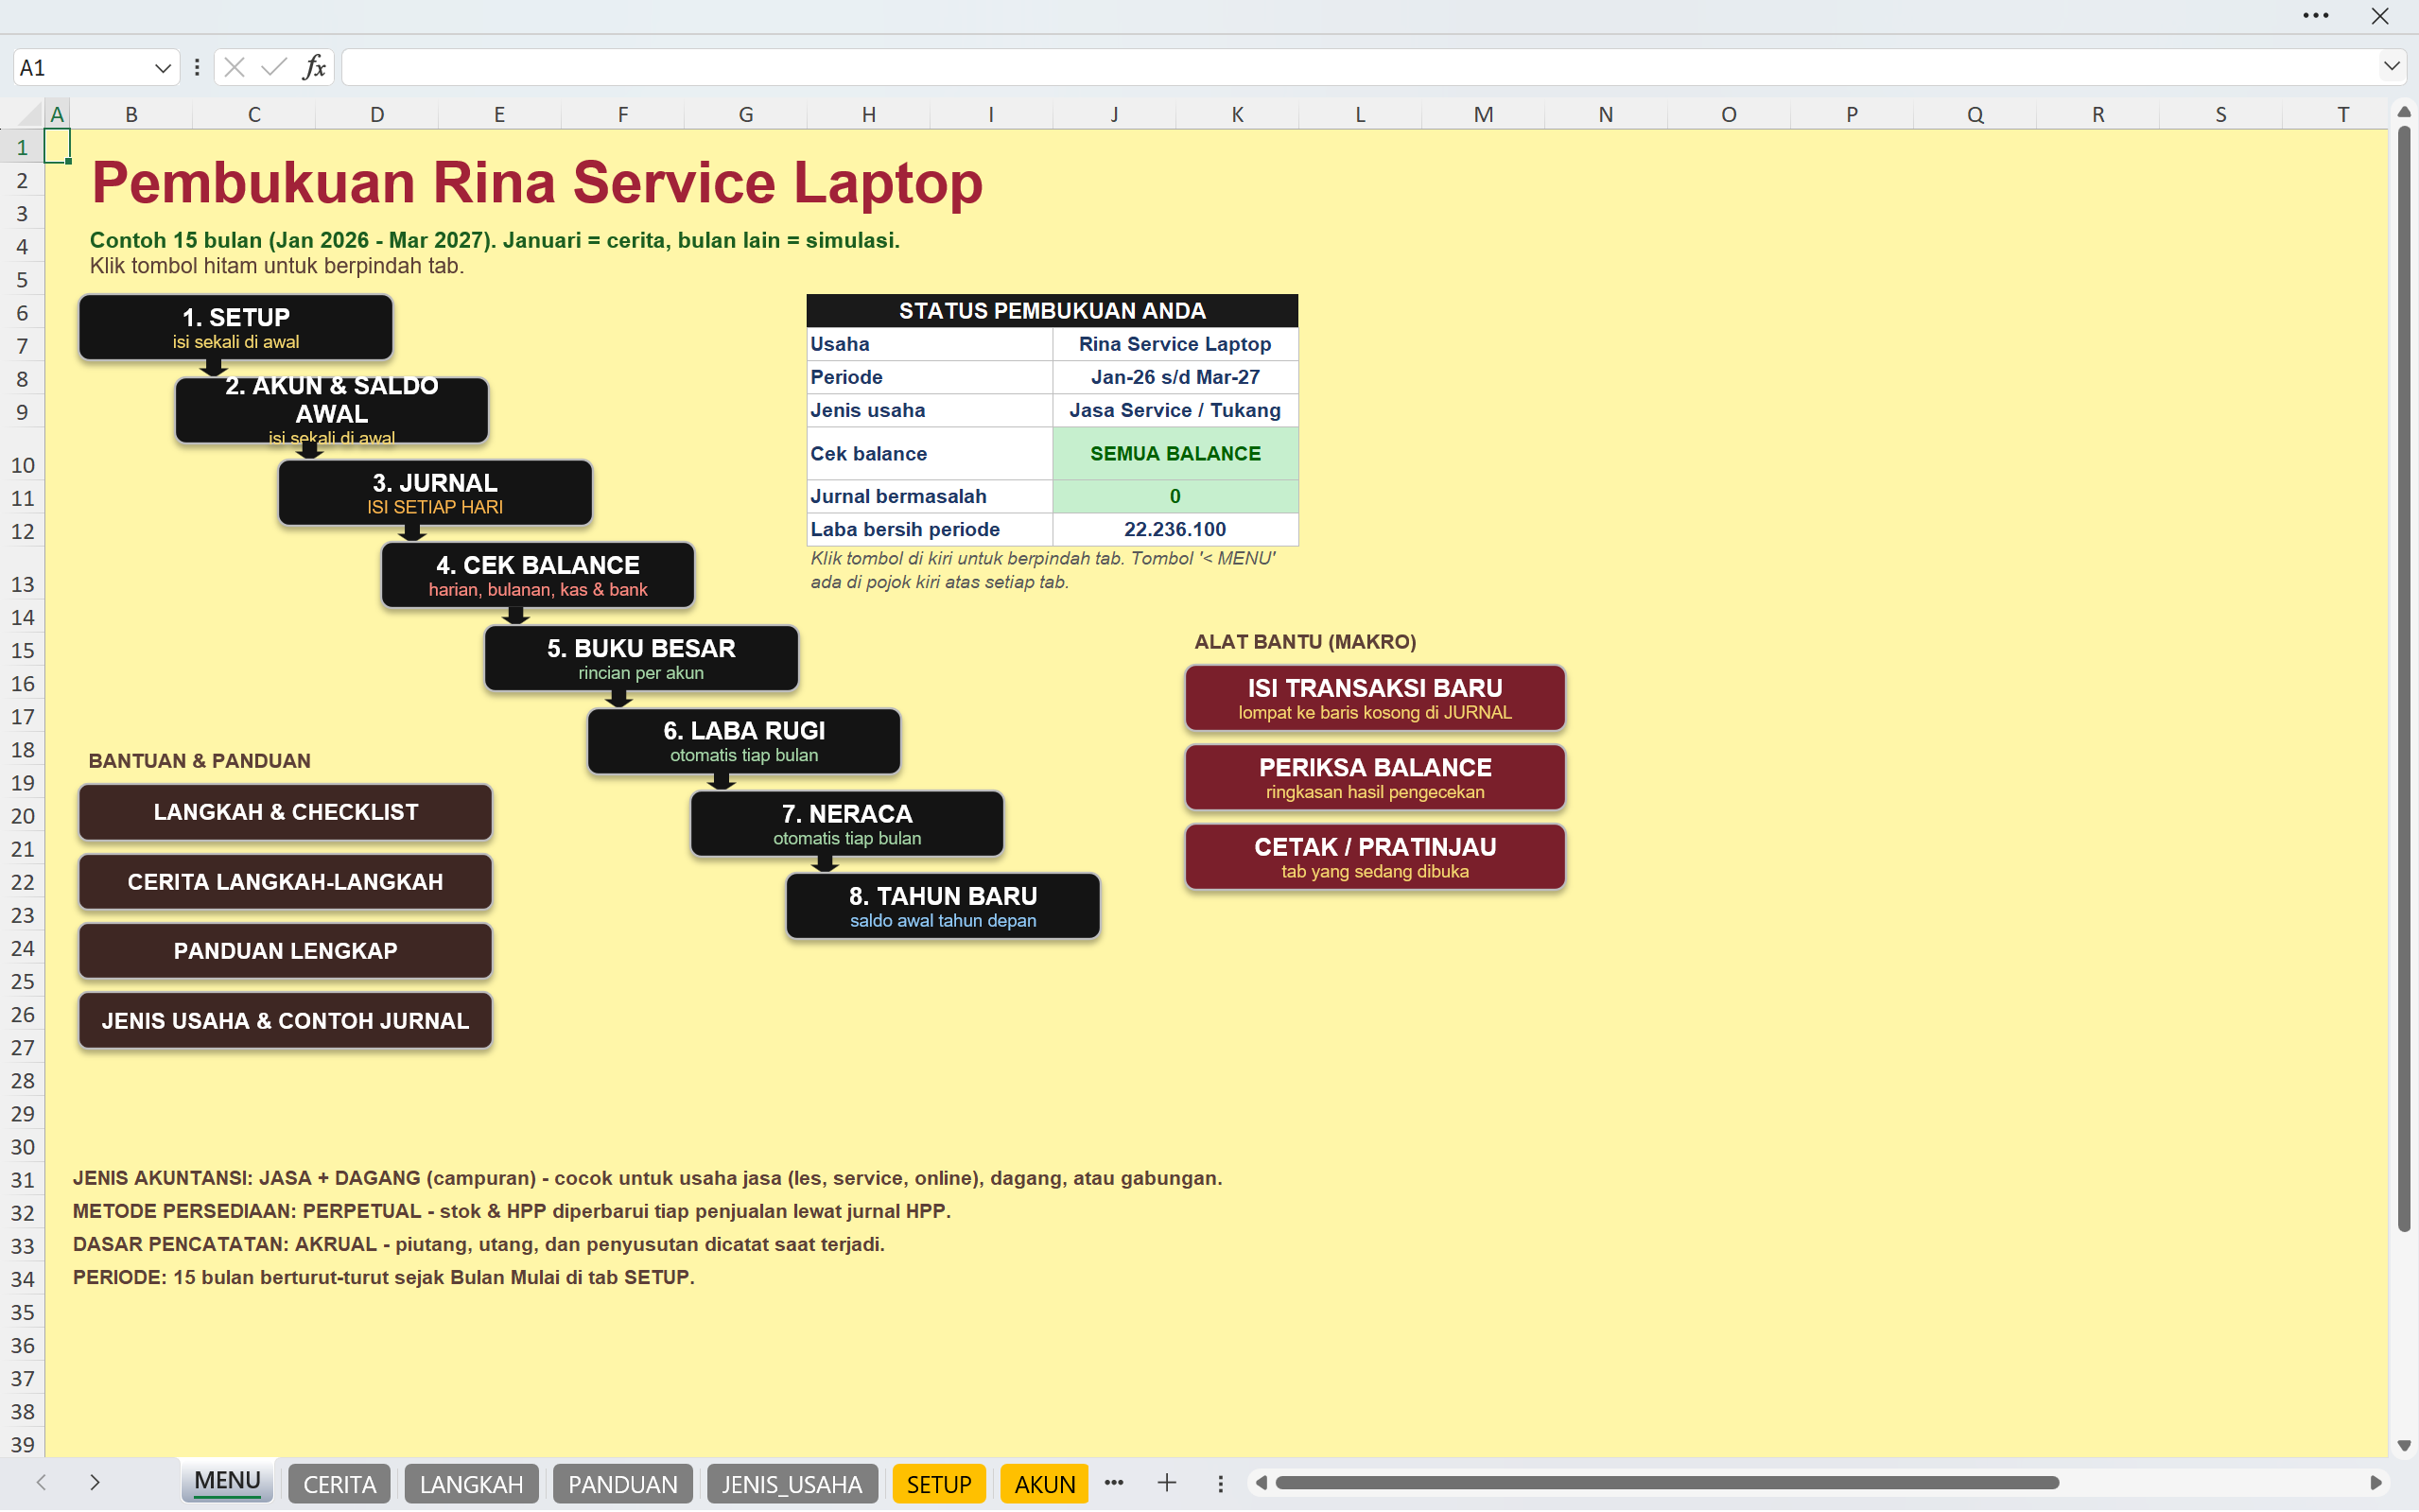Click the 3. JURNAL button

pos(435,493)
